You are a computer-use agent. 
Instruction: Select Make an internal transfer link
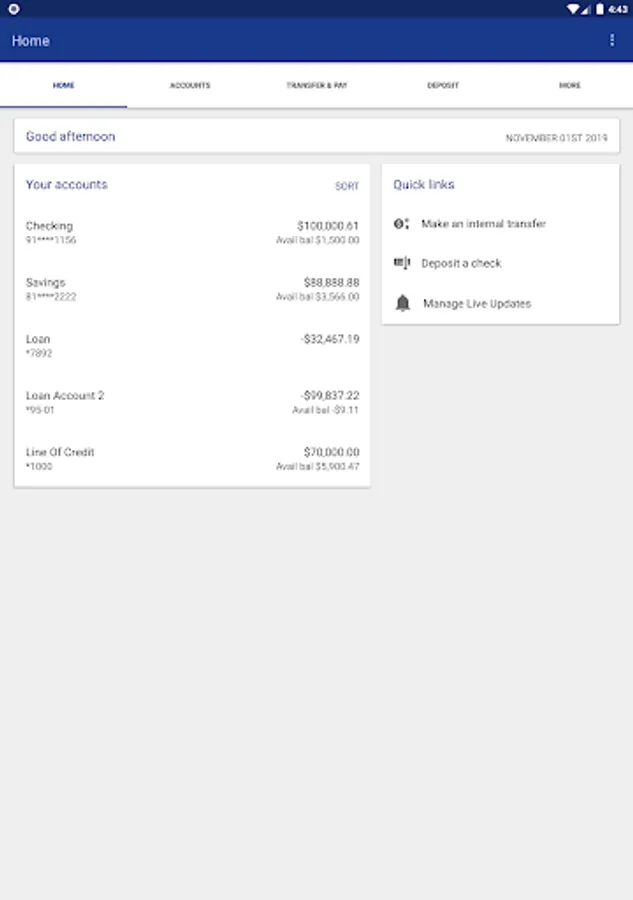pyautogui.click(x=483, y=224)
